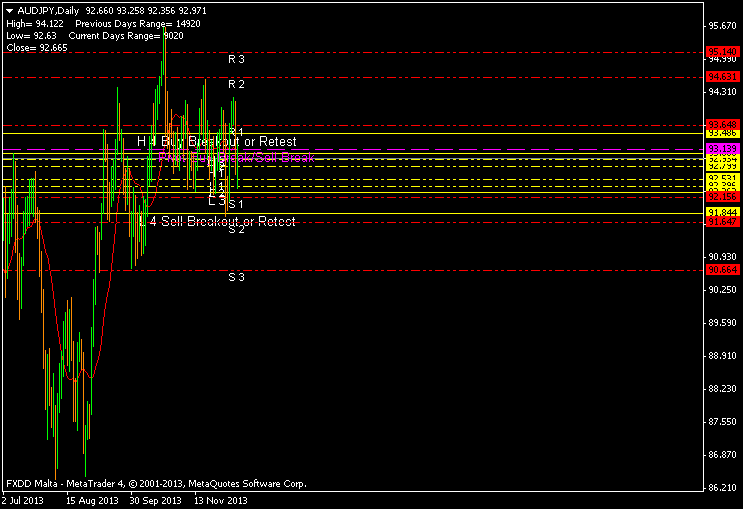Click the AUDJPY,Daily chart title
This screenshot has width=743, height=509.
coord(51,9)
